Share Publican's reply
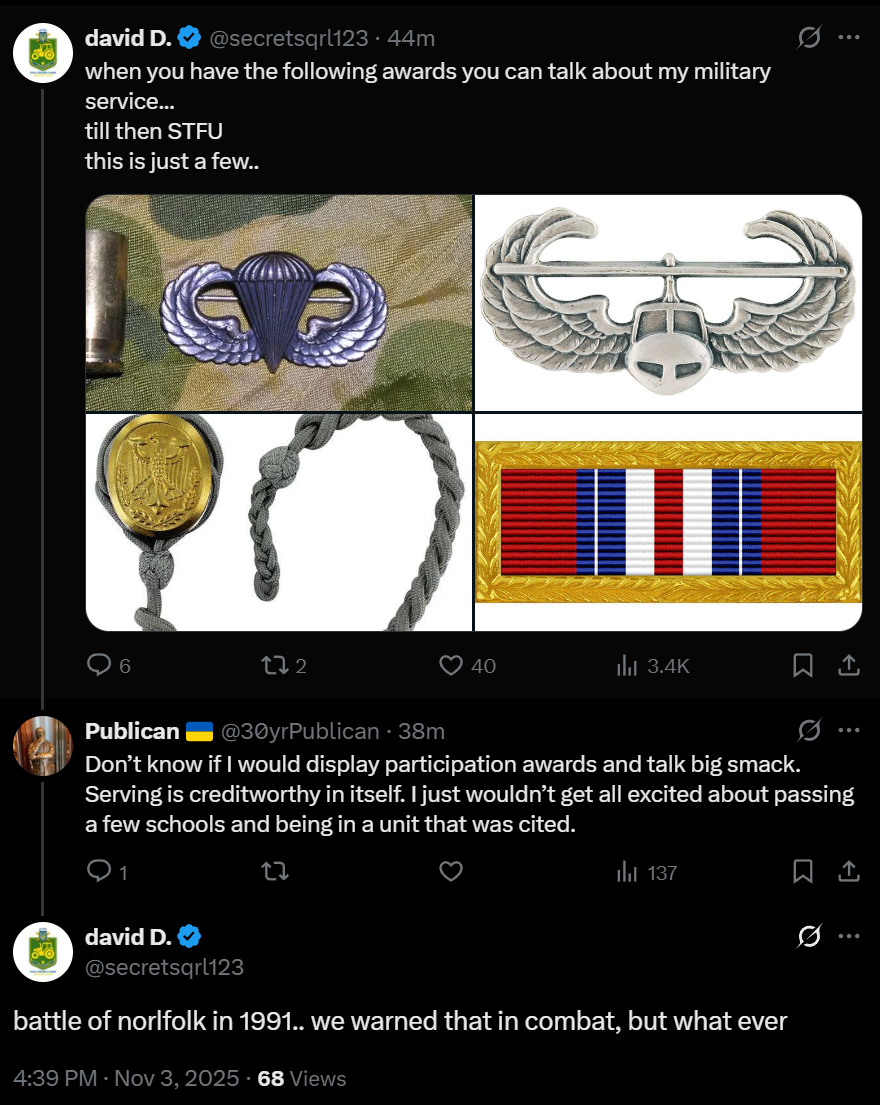This screenshot has width=880, height=1105. [849, 872]
